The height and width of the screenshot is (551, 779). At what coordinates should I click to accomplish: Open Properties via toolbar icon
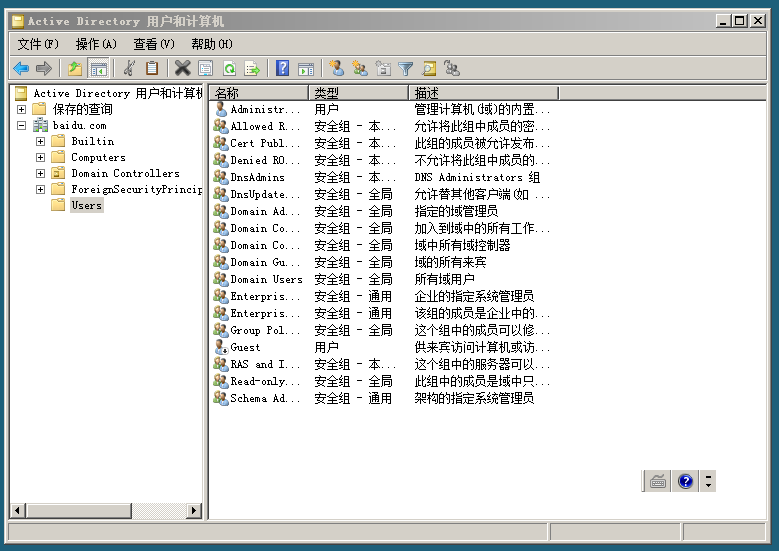[x=206, y=68]
